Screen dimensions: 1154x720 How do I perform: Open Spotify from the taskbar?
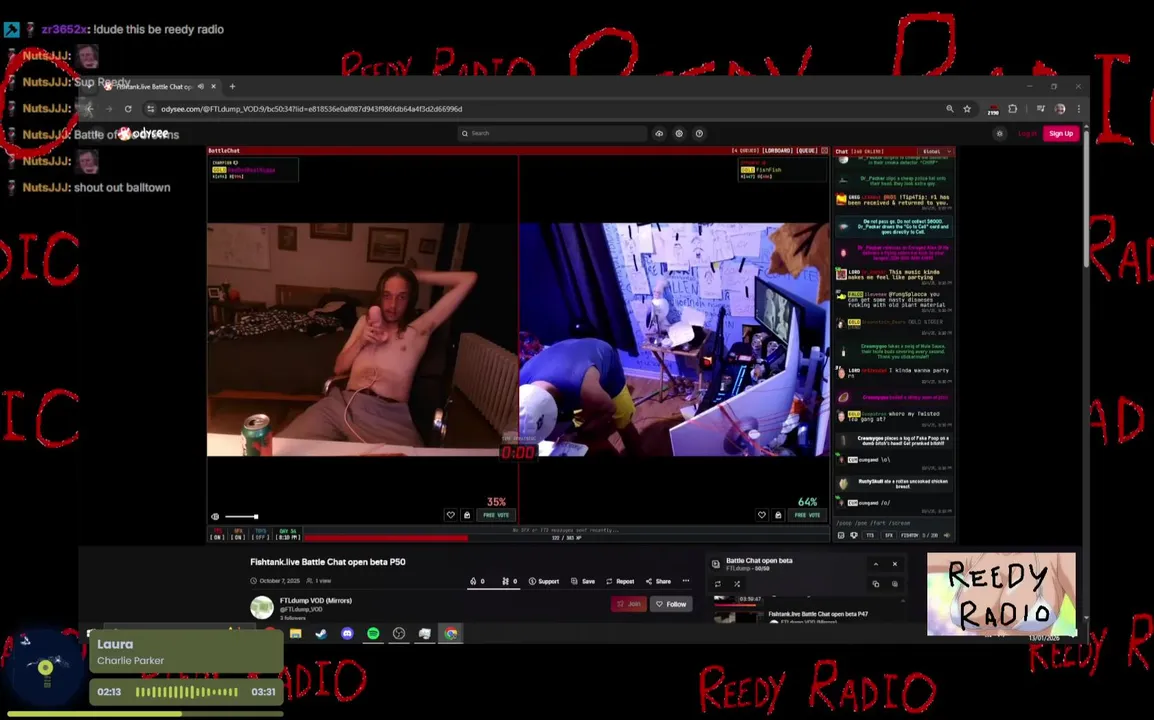(373, 634)
